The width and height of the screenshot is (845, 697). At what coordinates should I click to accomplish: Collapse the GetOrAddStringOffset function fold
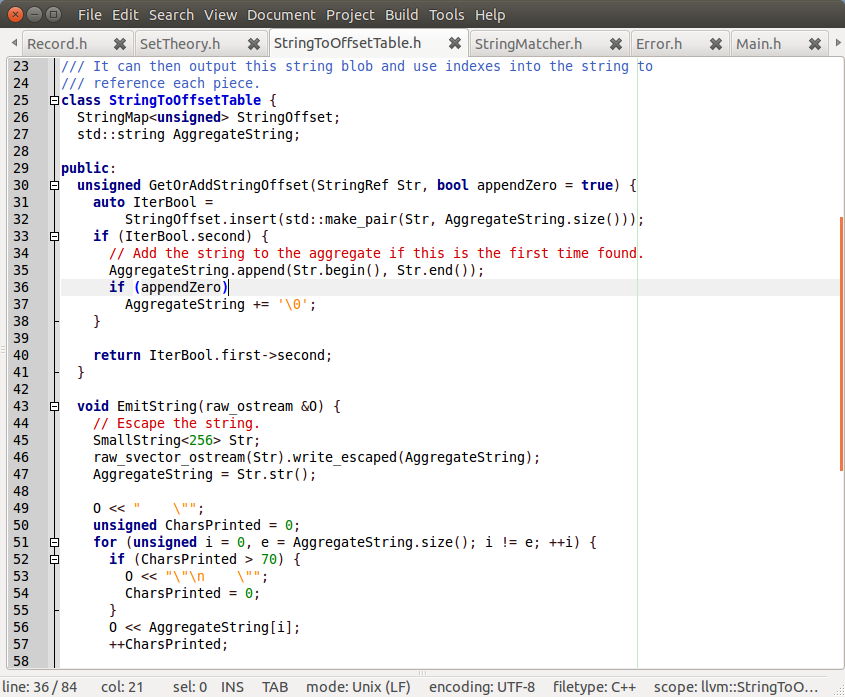(54, 185)
